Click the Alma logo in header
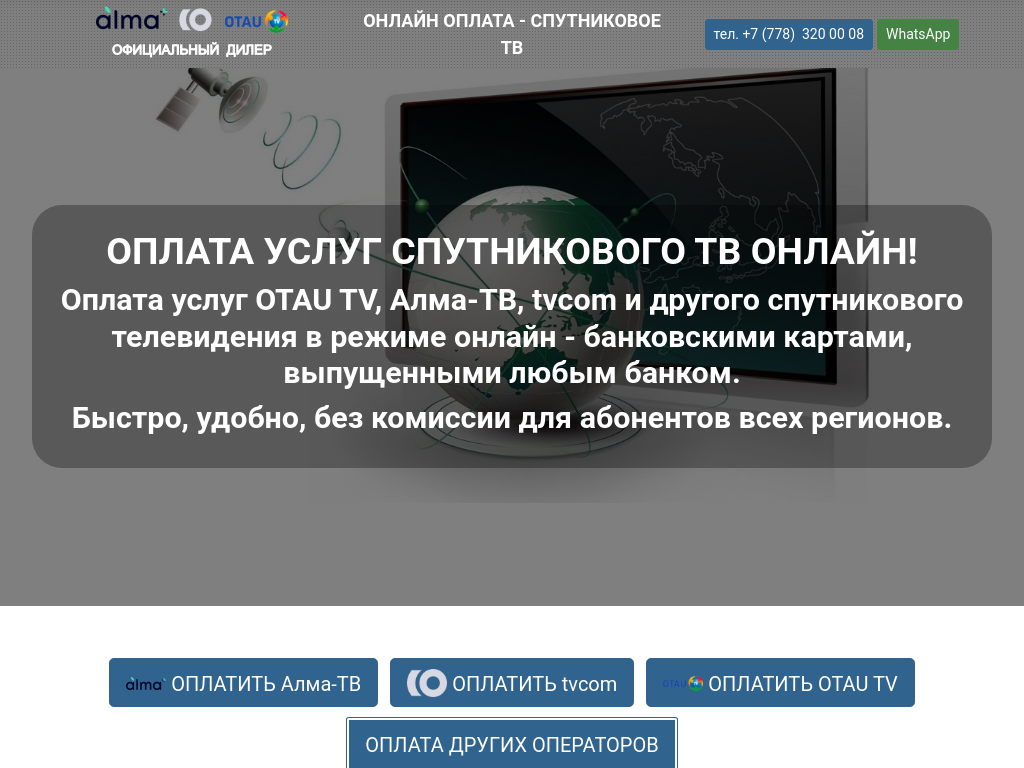 [131, 20]
